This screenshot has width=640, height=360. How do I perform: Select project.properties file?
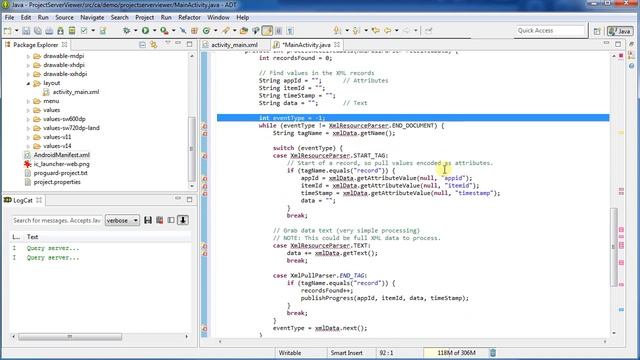57,182
